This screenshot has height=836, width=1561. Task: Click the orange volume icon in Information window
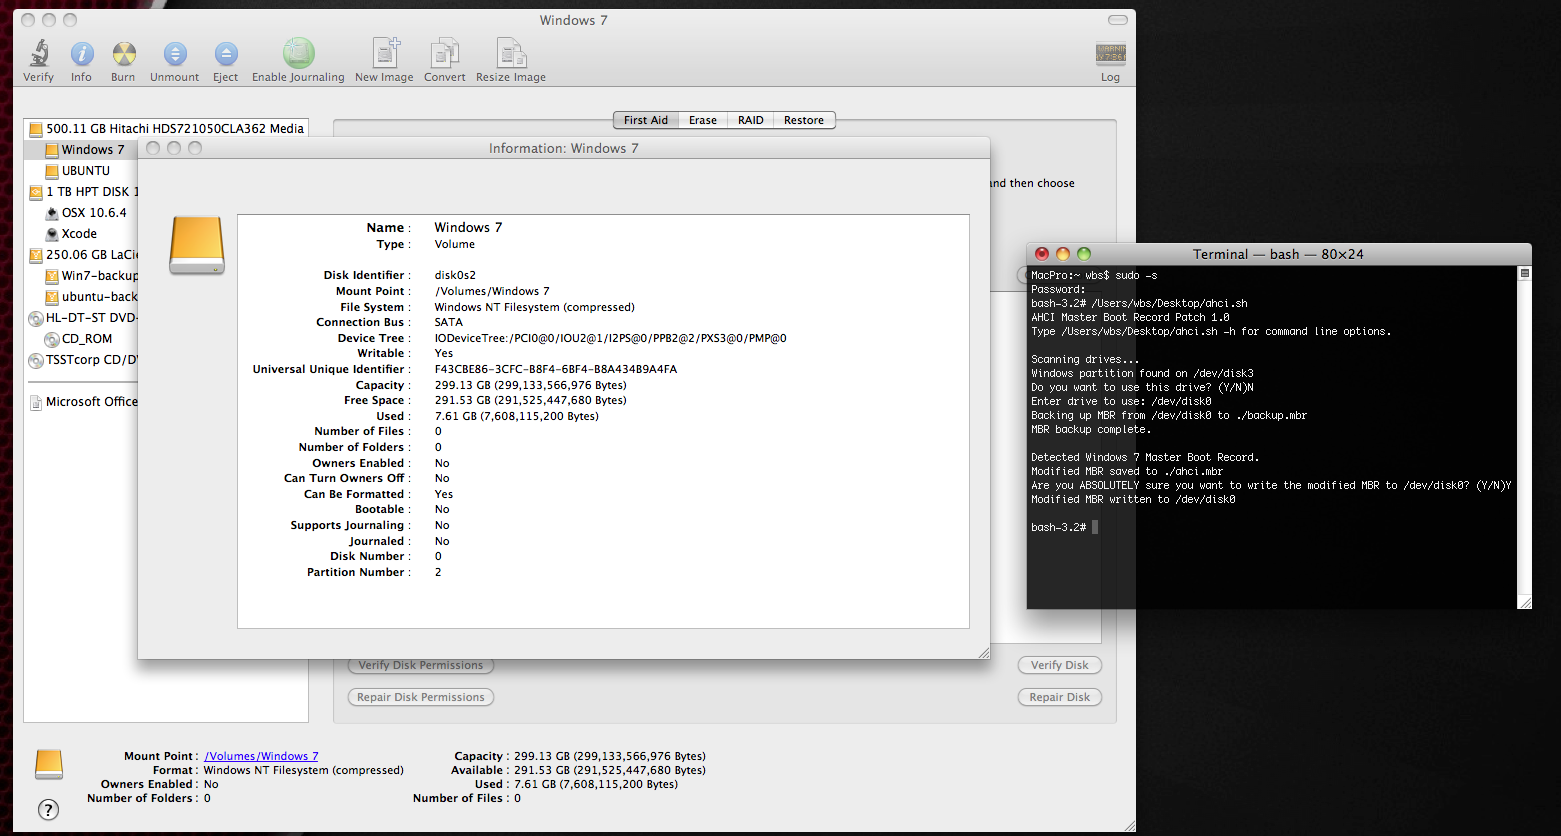(197, 246)
